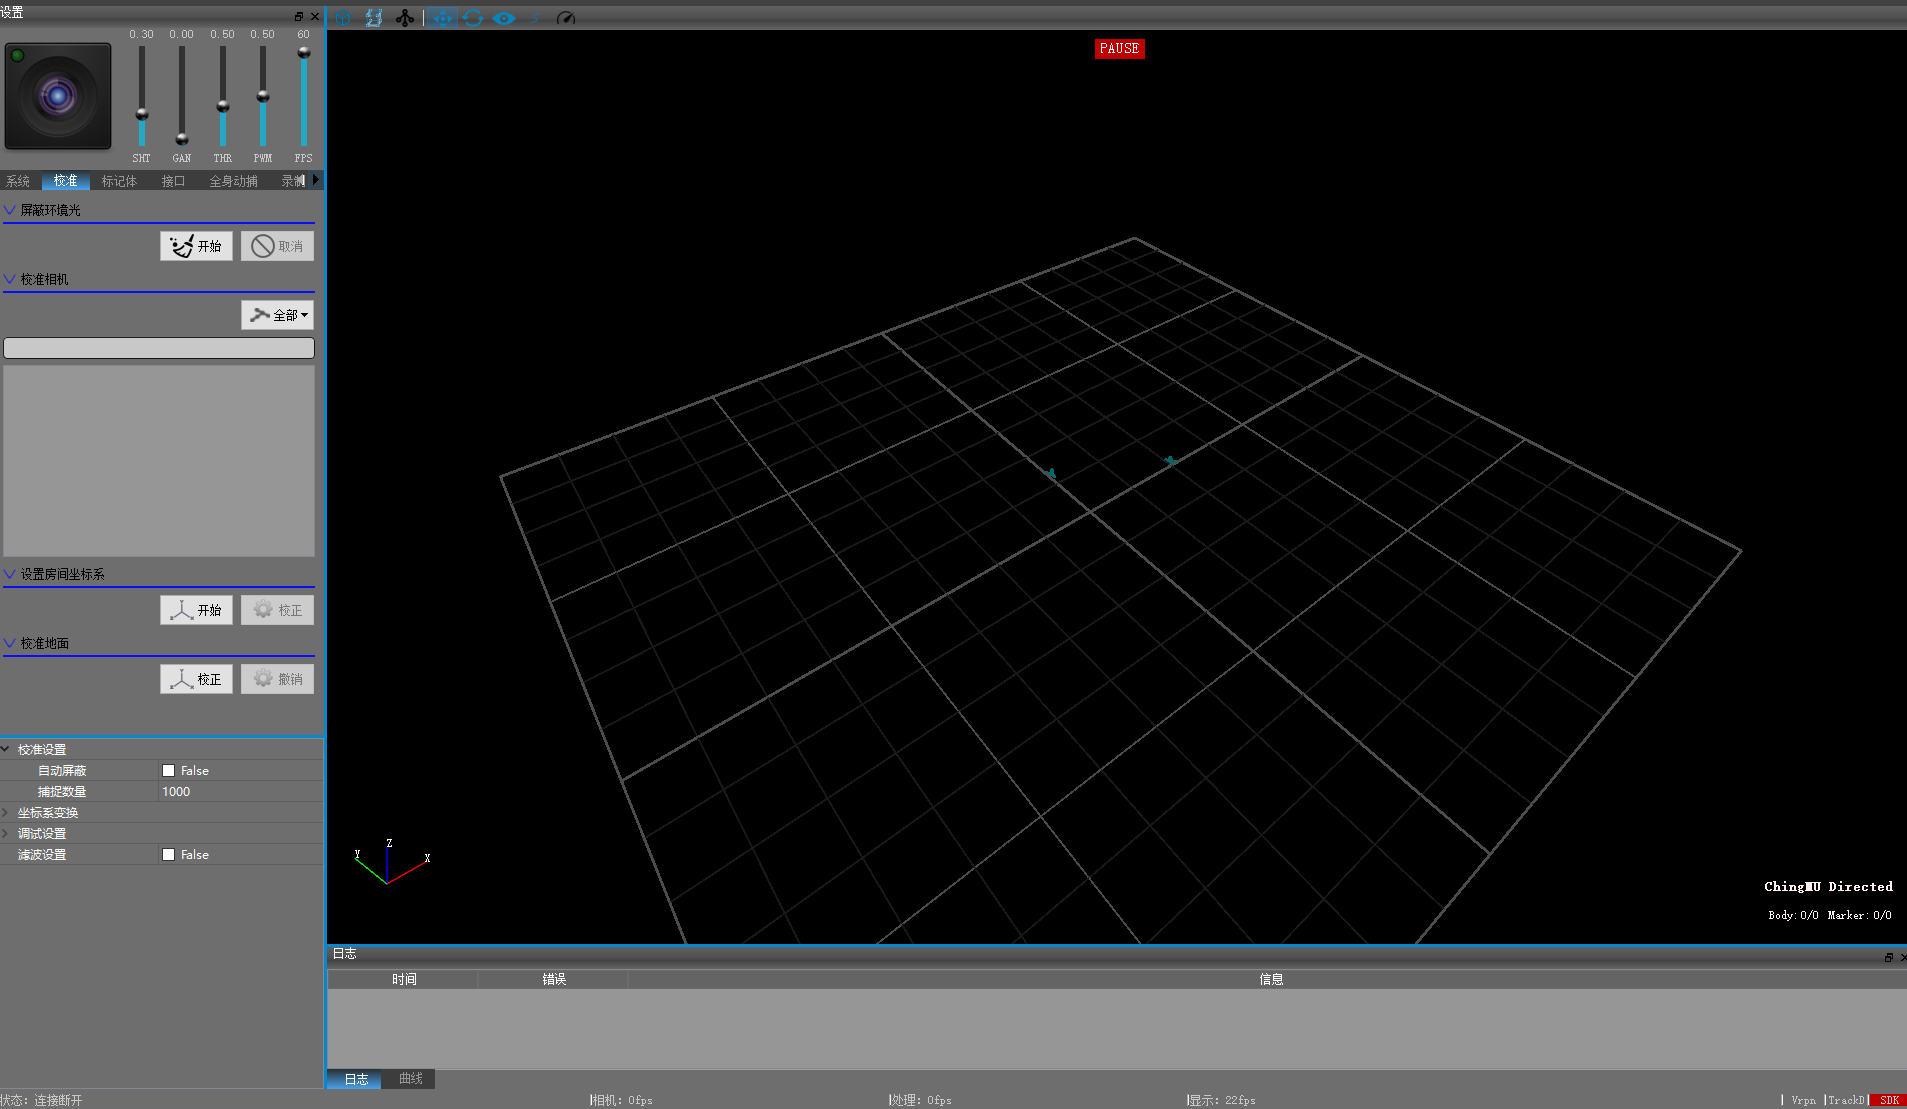Click the XYZ axis gizmo
Screen dimensions: 1907x1109
click(390, 862)
